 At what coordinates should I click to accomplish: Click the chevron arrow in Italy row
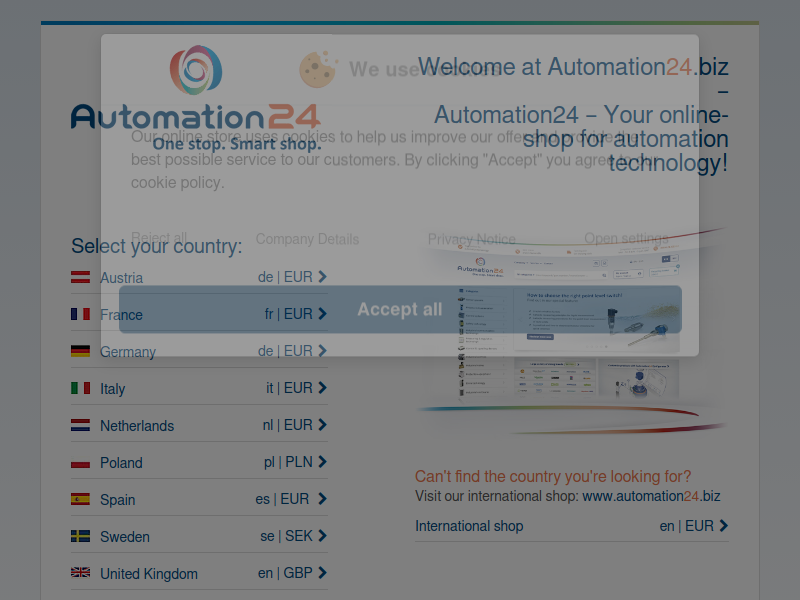point(322,388)
